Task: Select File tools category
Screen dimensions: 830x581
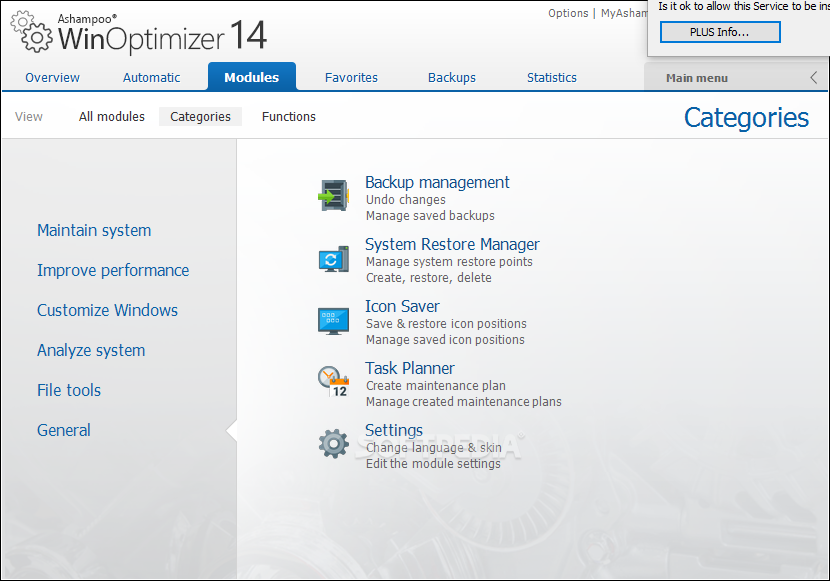Action: [69, 391]
